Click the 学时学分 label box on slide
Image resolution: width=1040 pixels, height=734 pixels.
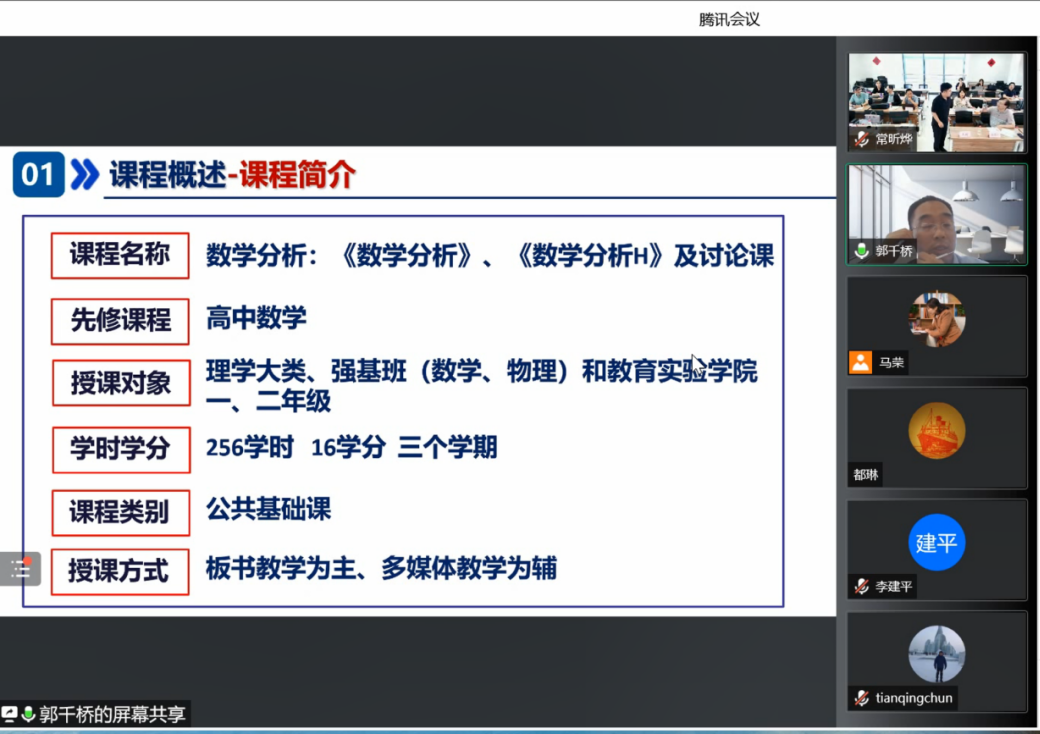(120, 449)
